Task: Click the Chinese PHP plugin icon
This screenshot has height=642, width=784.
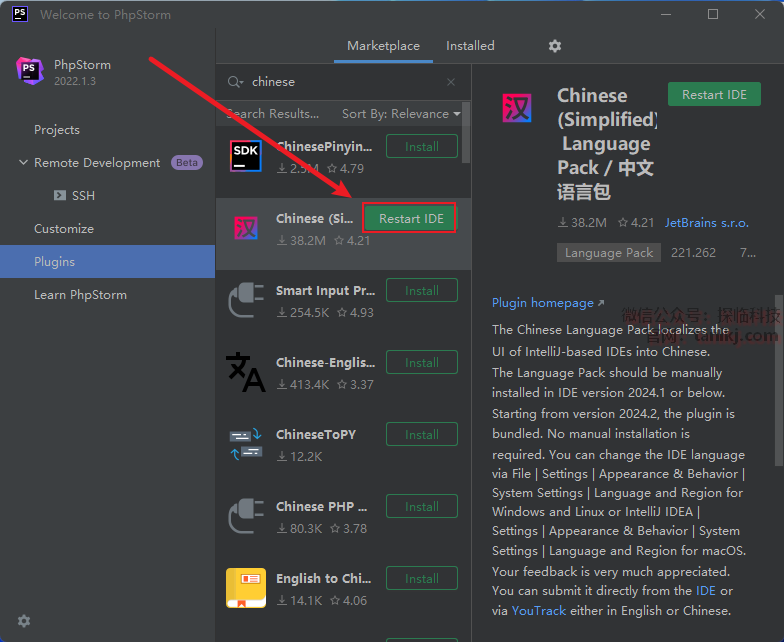Action: (x=246, y=516)
